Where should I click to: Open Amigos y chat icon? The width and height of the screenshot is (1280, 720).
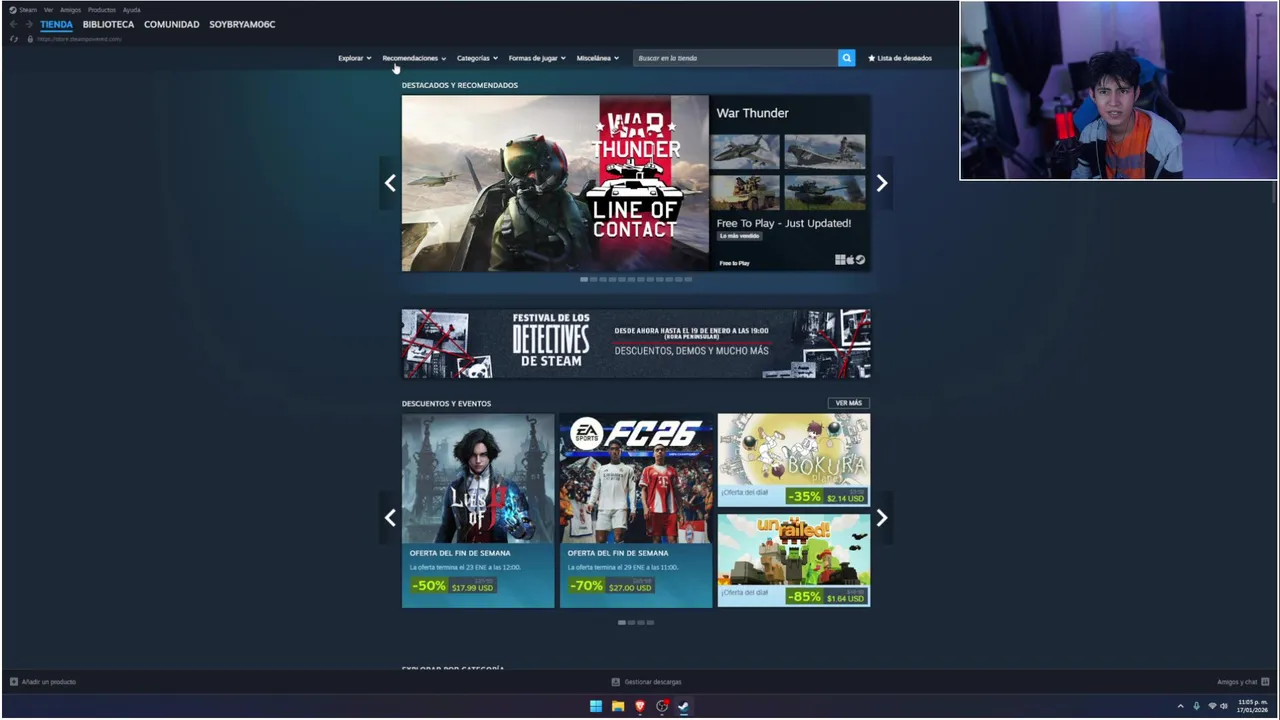1265,682
